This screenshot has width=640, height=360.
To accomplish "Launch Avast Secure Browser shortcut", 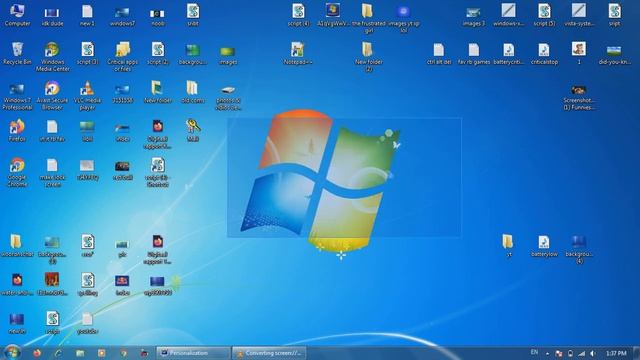I will point(52,96).
